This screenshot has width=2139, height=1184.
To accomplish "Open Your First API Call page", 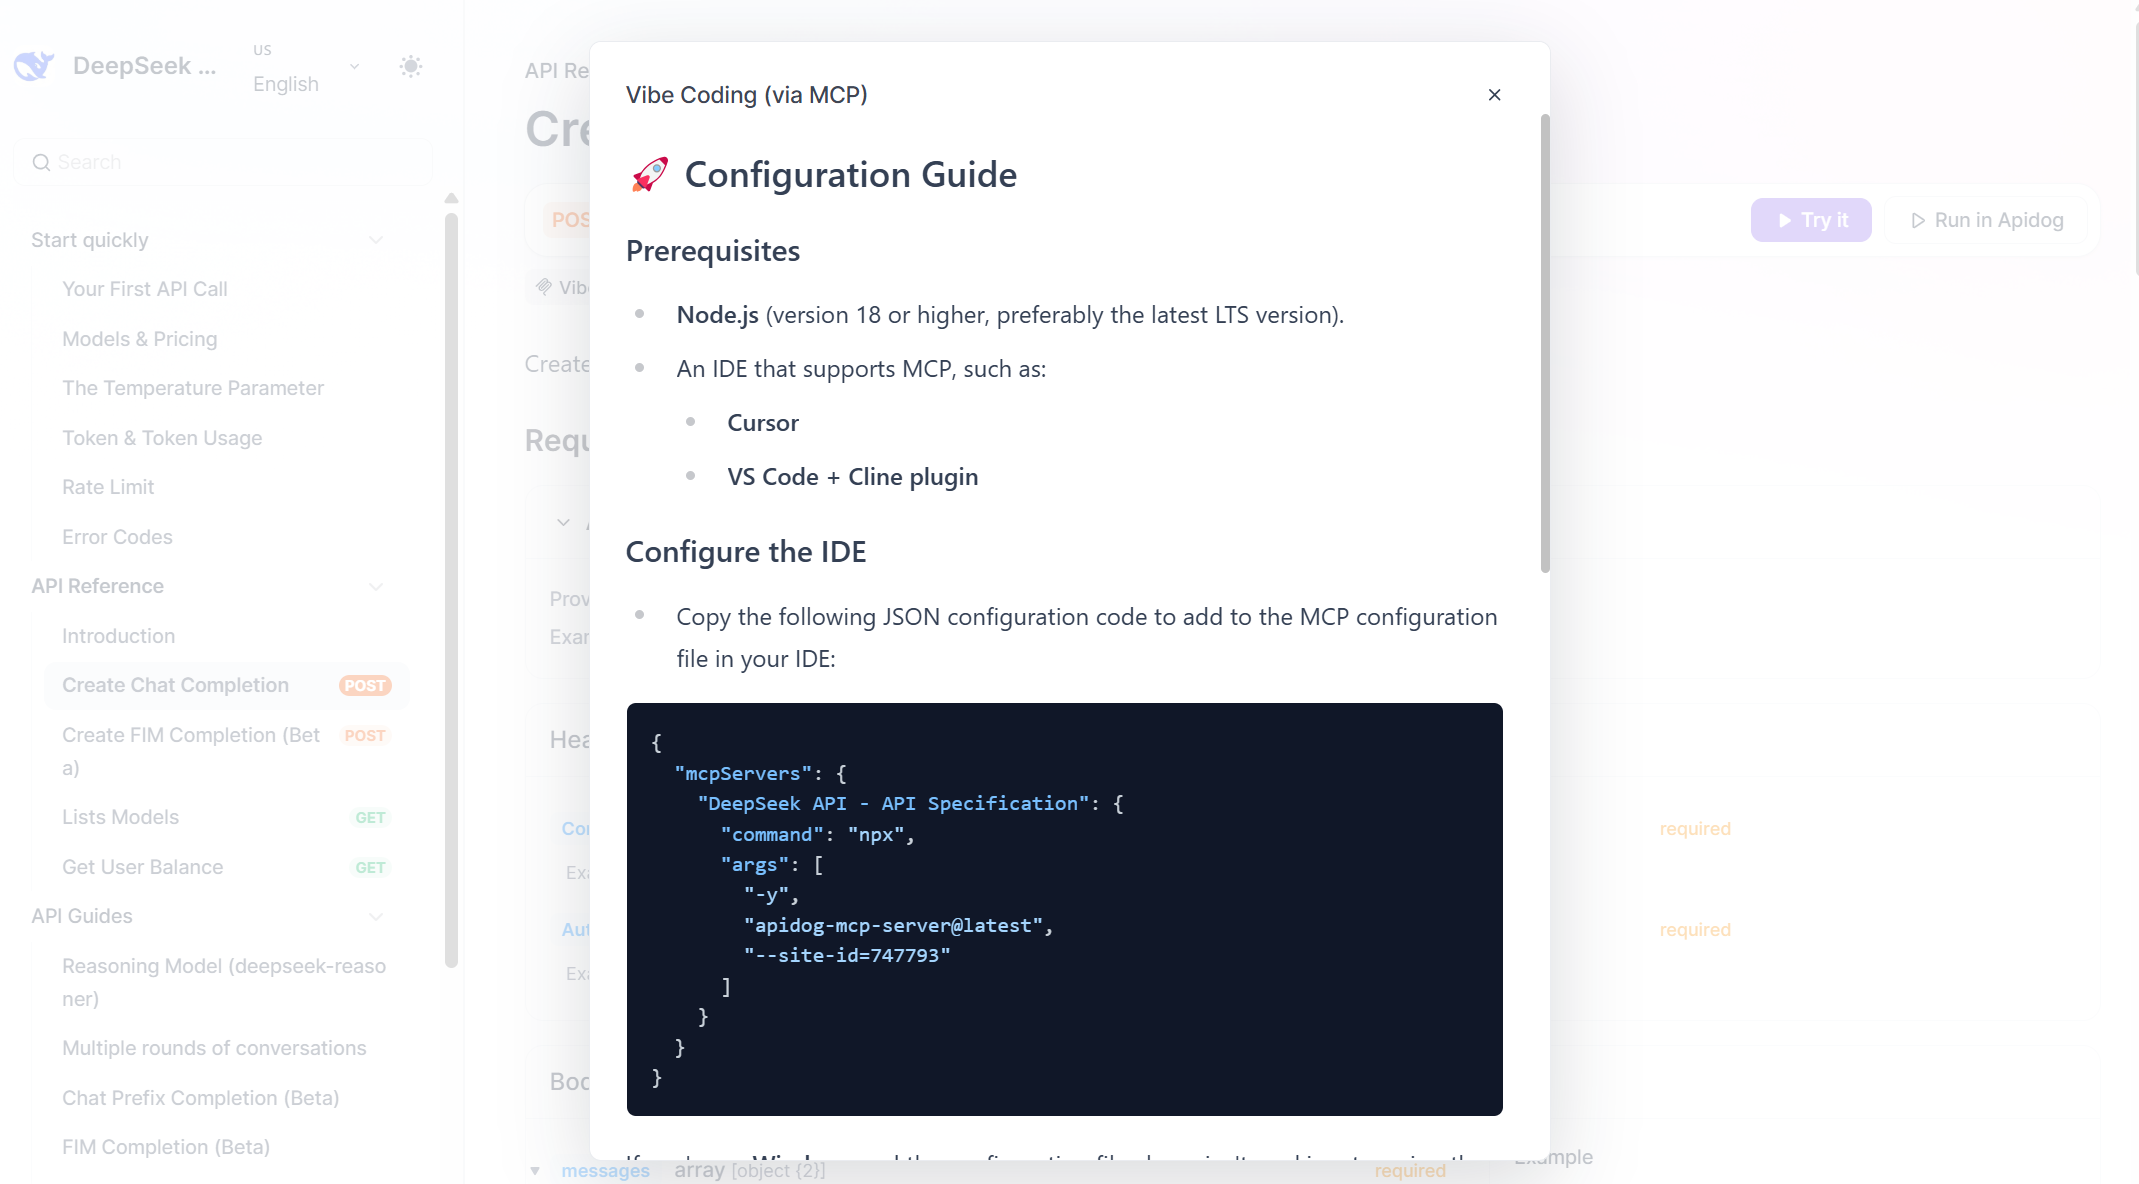I will pos(145,289).
